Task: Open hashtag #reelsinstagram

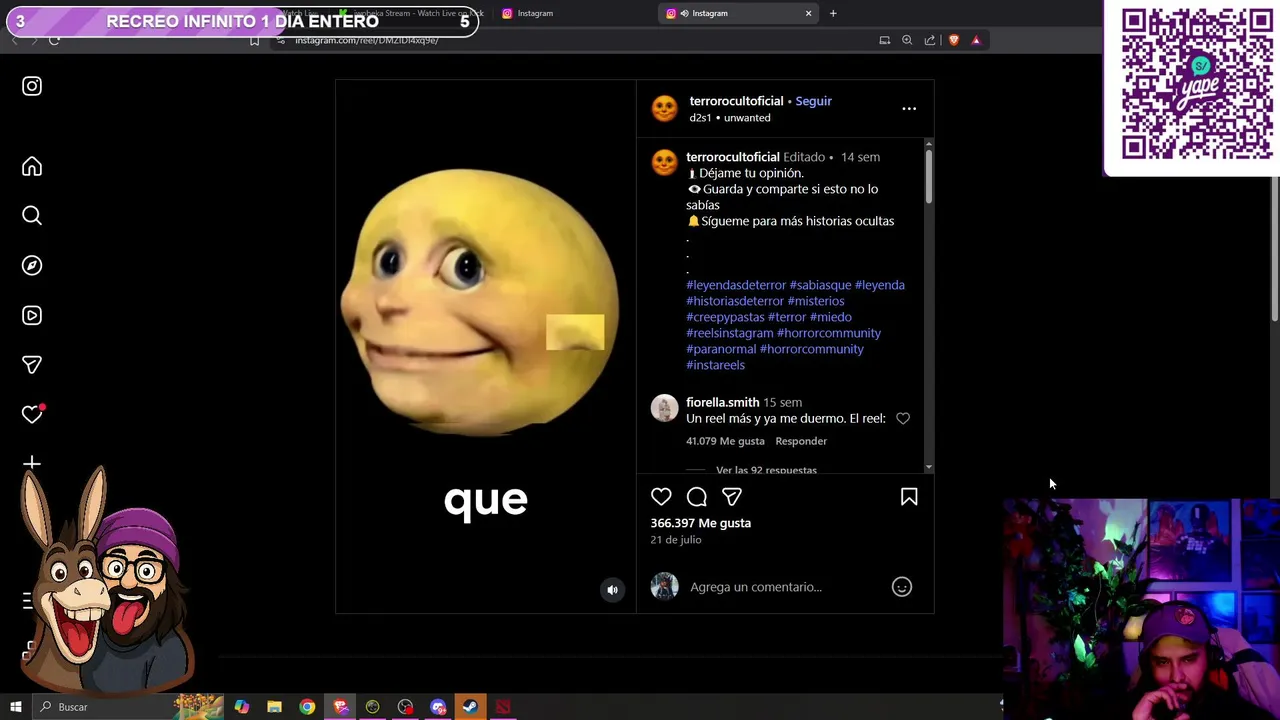Action: point(730,333)
